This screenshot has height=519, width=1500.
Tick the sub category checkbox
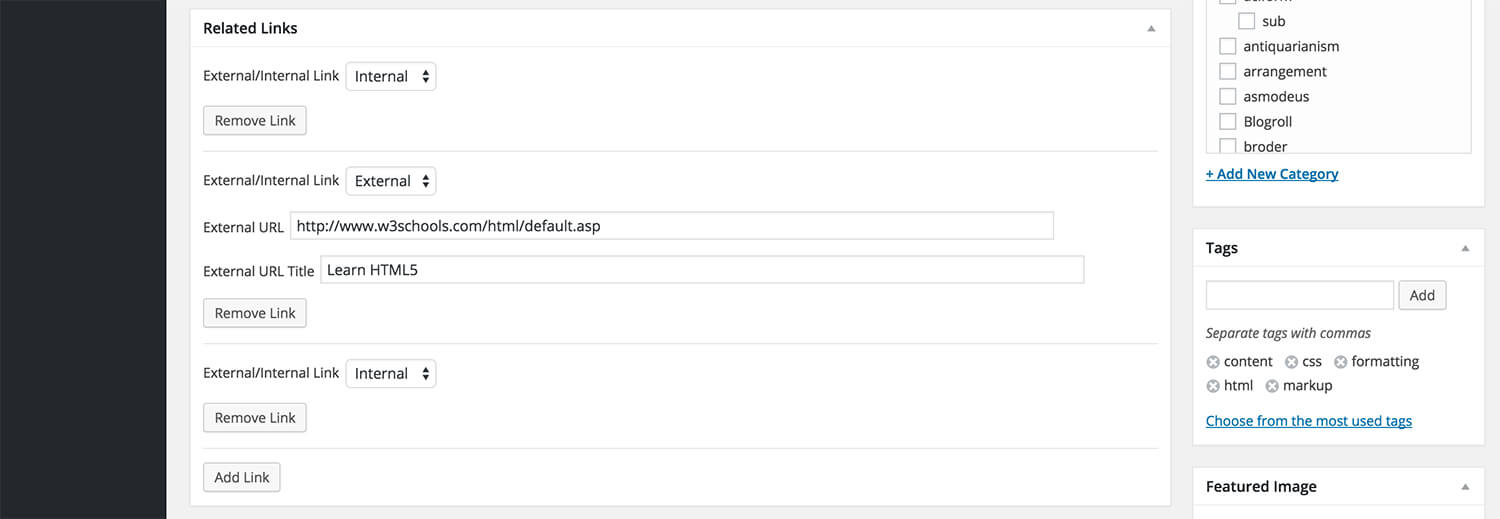[1247, 21]
